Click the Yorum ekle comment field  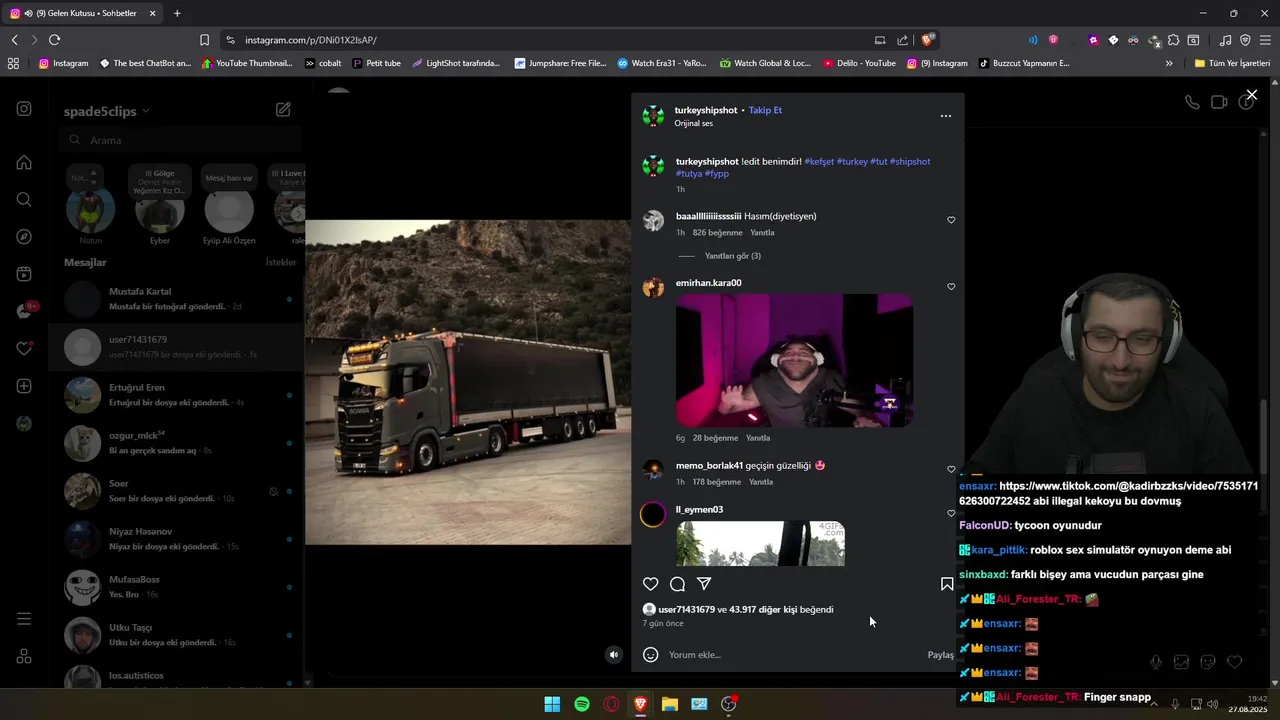[790, 655]
